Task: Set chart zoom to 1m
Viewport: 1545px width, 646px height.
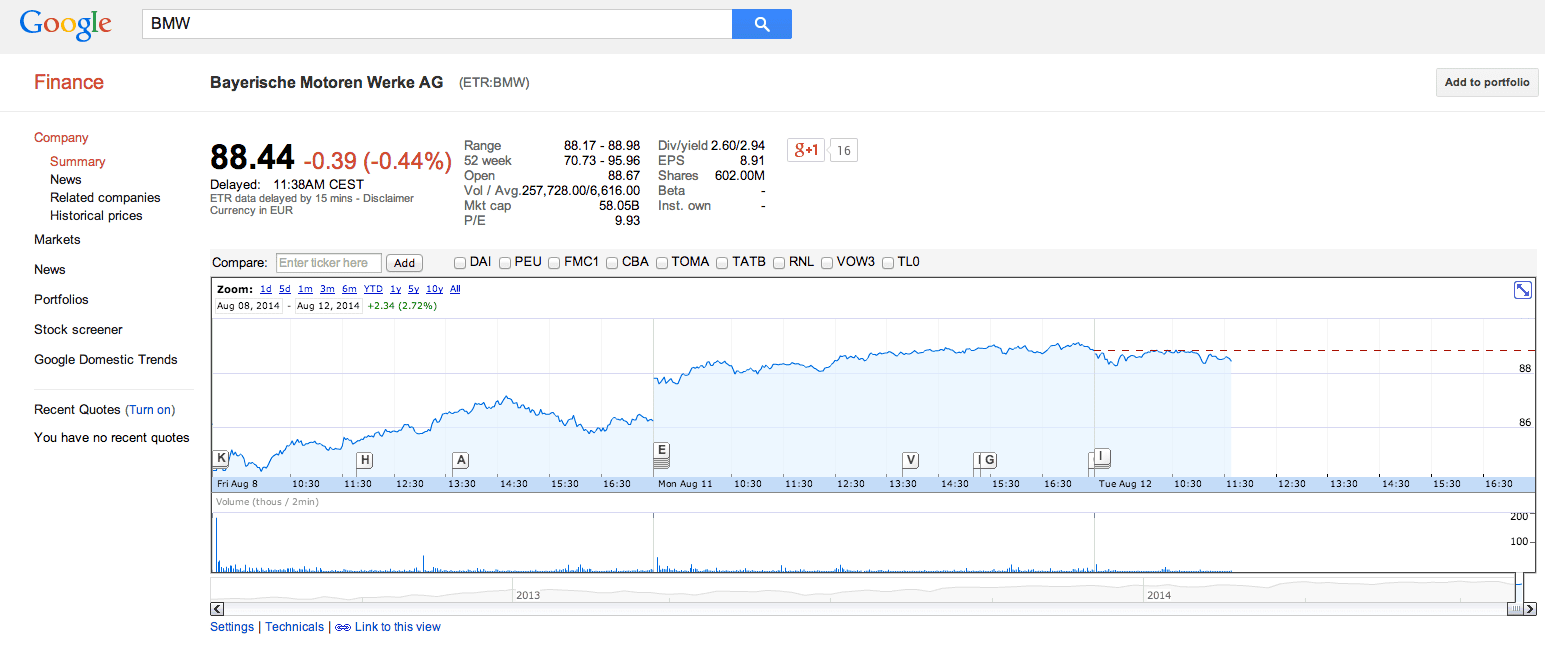Action: click(x=305, y=289)
